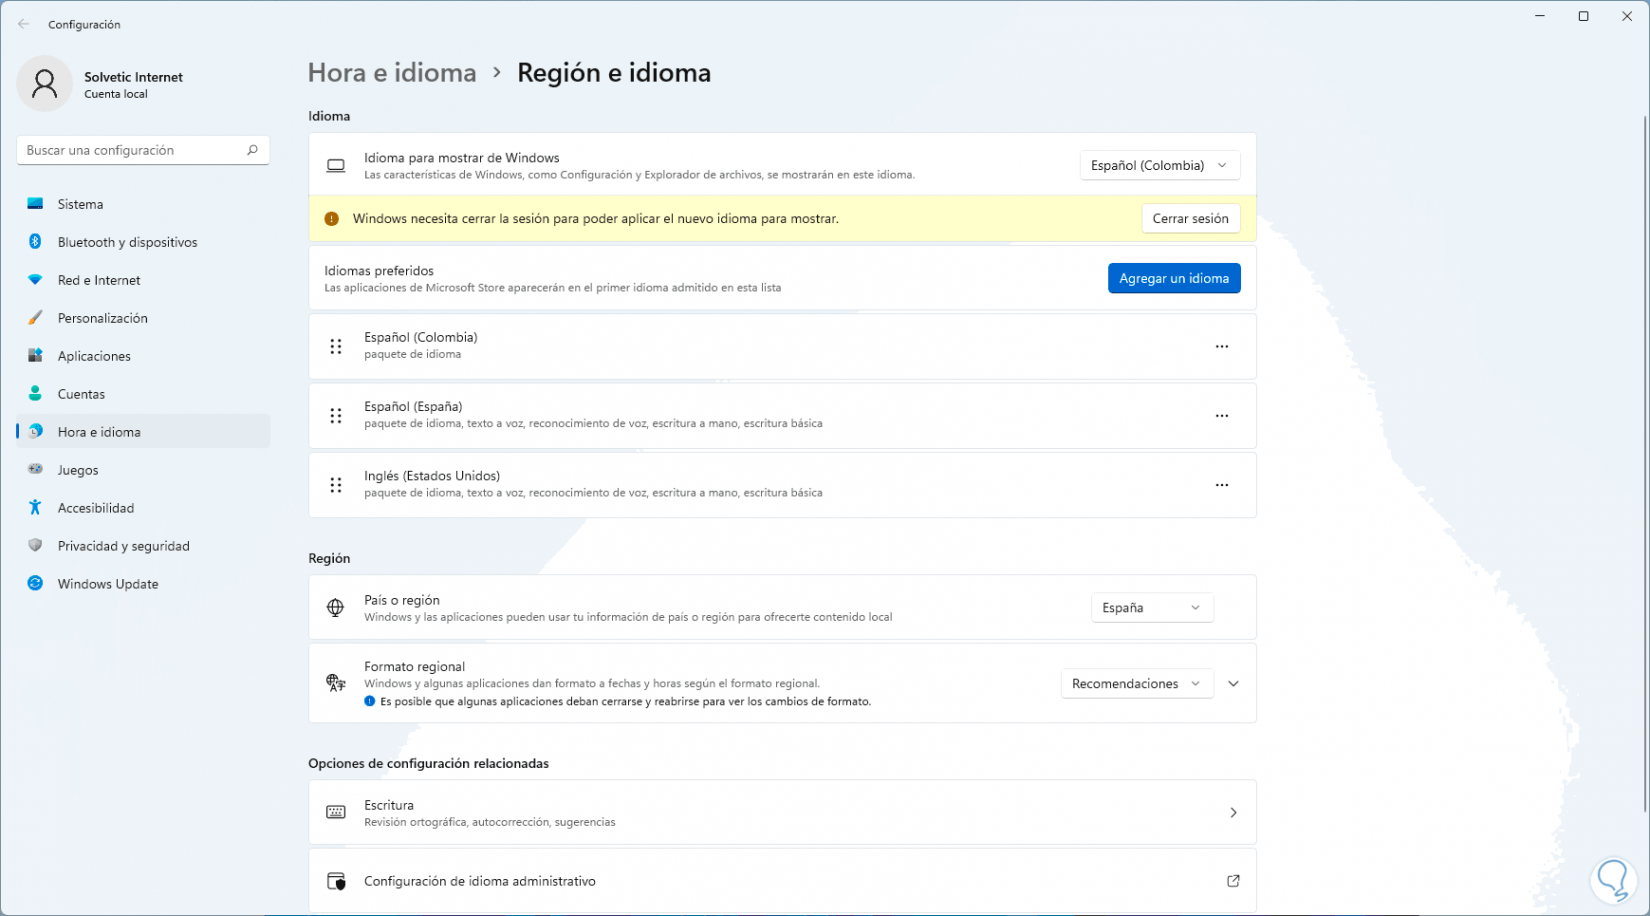The height and width of the screenshot is (916, 1650).
Task: Open Sistema settings
Action: 143,204
